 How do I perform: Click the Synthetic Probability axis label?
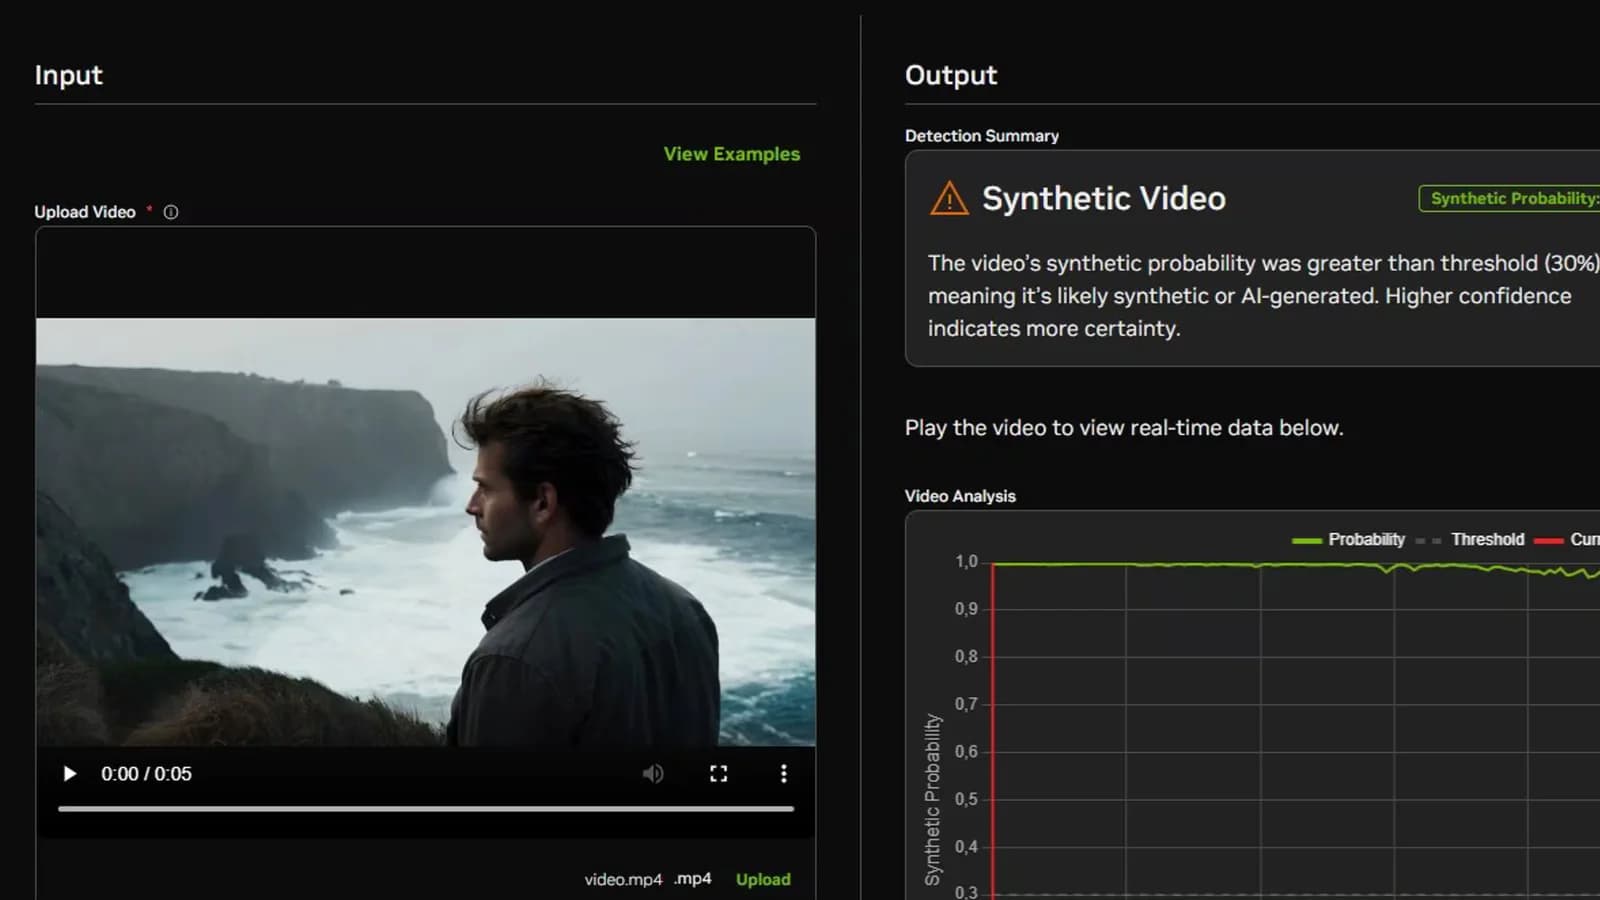(932, 799)
